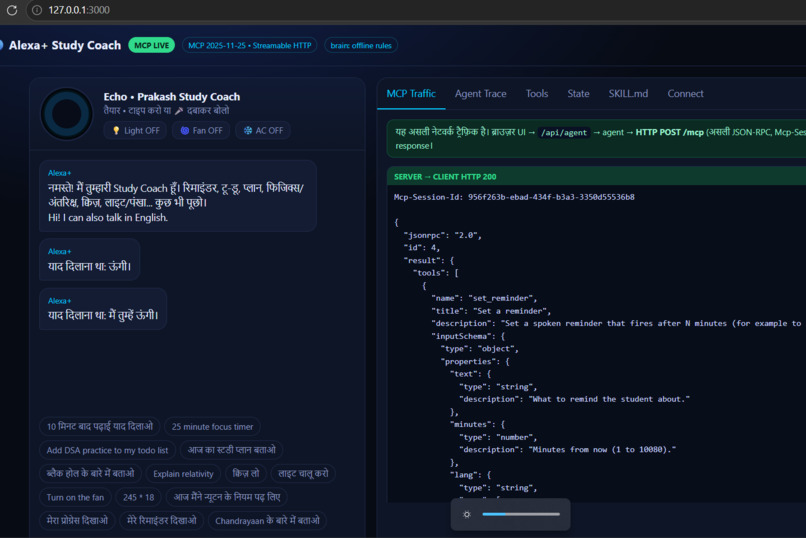Click the '10 मिनट बाद पढ़ाई याद दिलाओ' suggestion
This screenshot has width=806, height=538.
click(100, 426)
